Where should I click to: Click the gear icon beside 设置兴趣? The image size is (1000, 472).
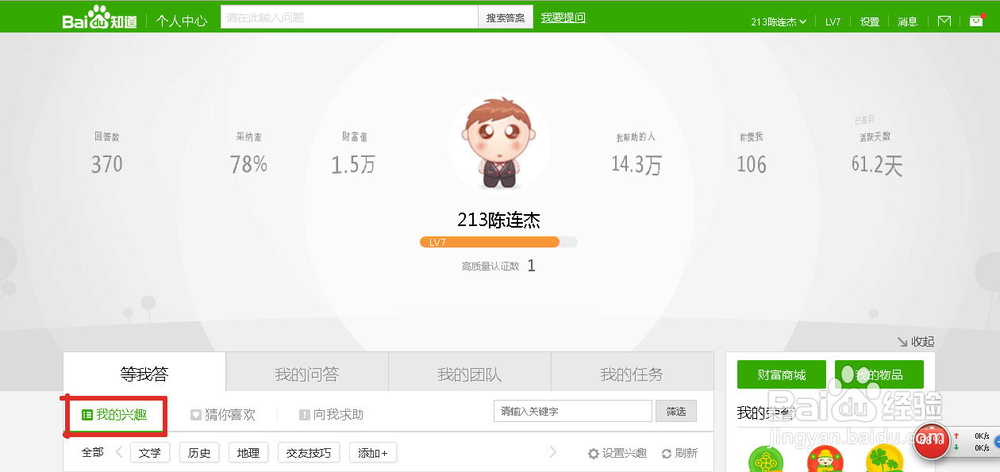[x=593, y=454]
